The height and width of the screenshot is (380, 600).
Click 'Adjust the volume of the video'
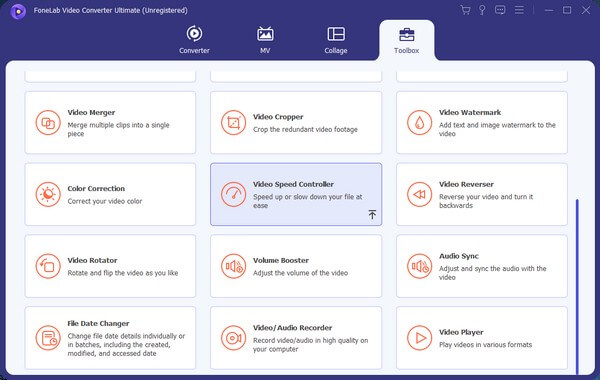[x=300, y=273]
